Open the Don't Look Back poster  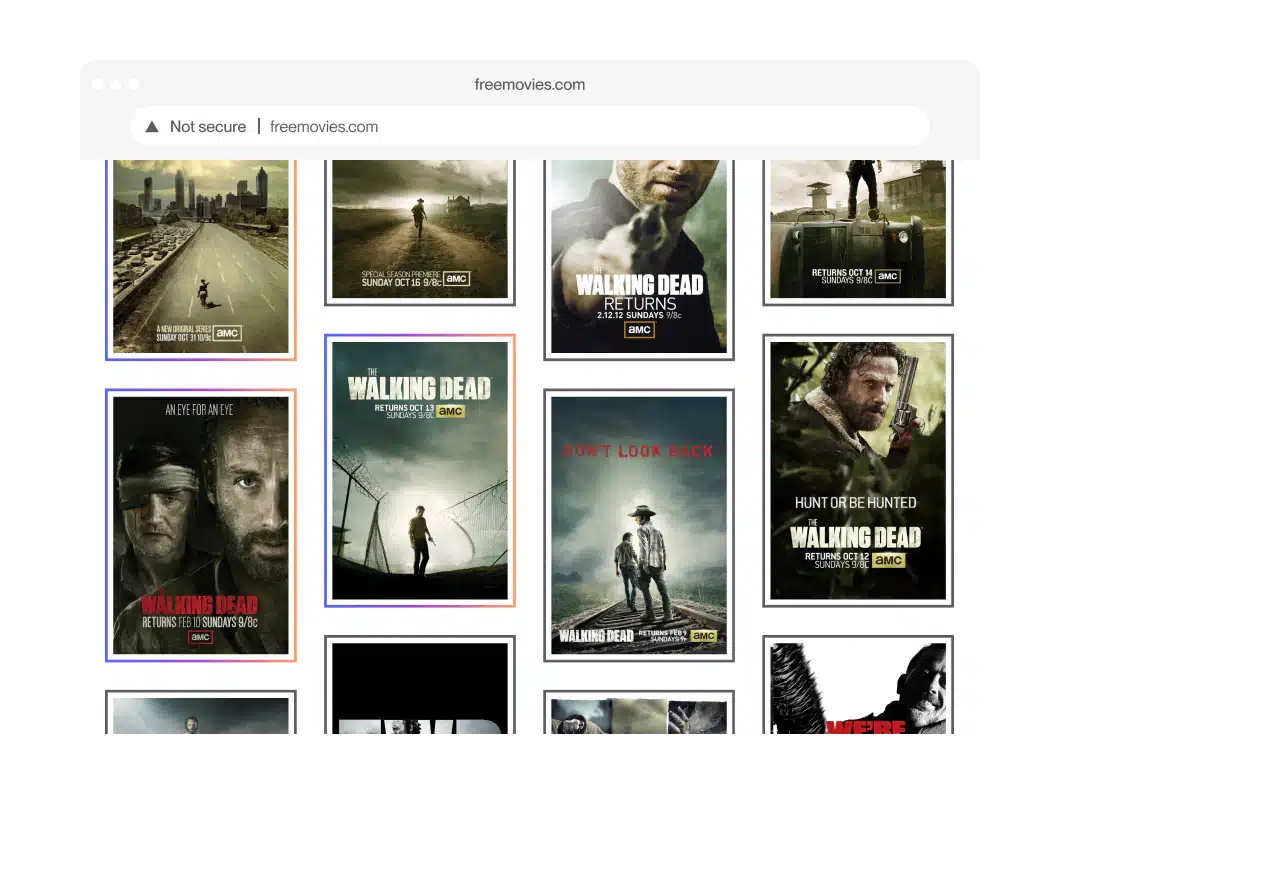click(639, 525)
